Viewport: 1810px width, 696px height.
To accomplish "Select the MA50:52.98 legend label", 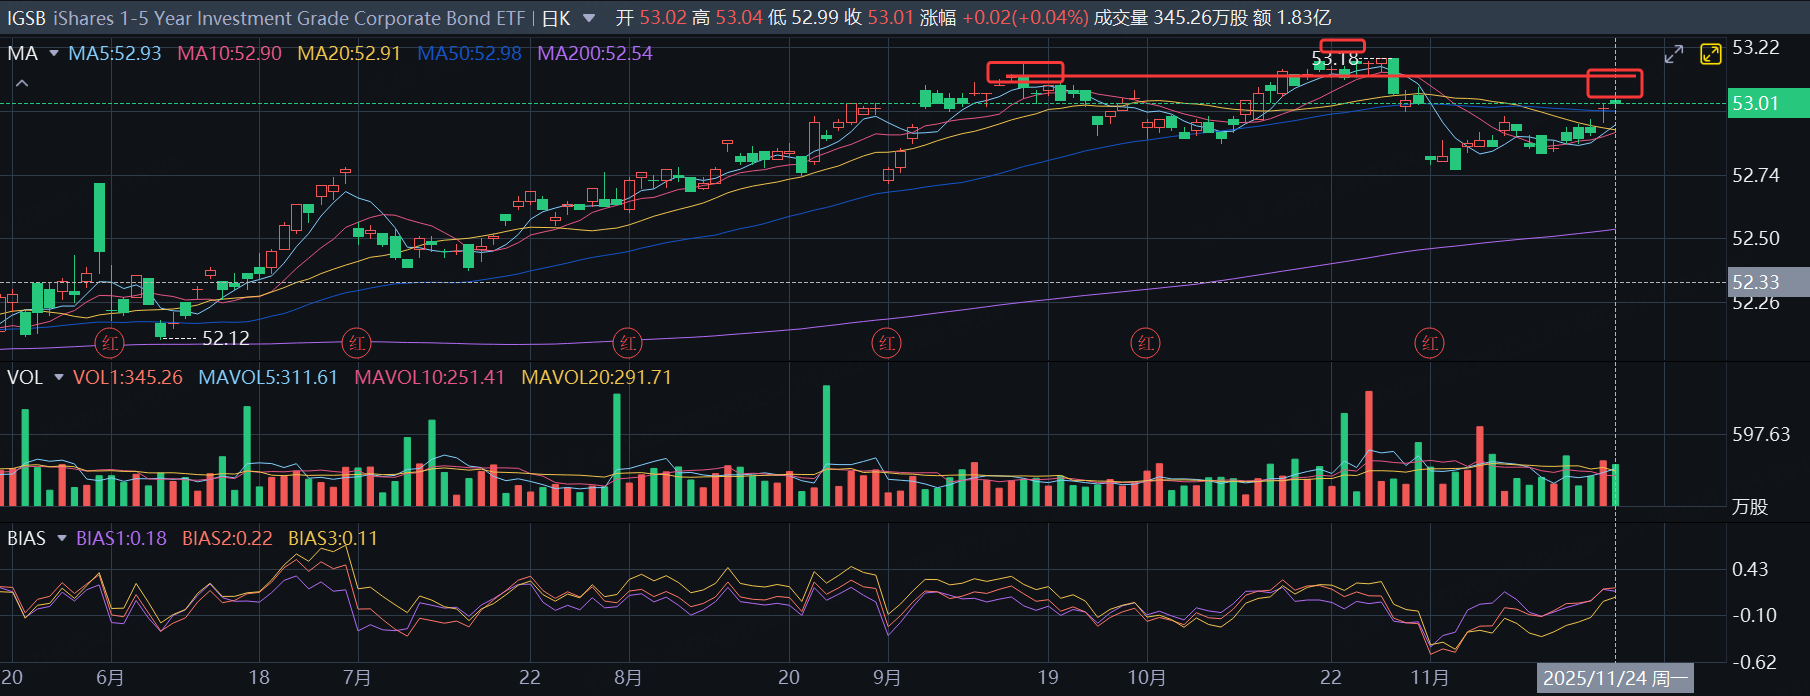I will click(469, 53).
